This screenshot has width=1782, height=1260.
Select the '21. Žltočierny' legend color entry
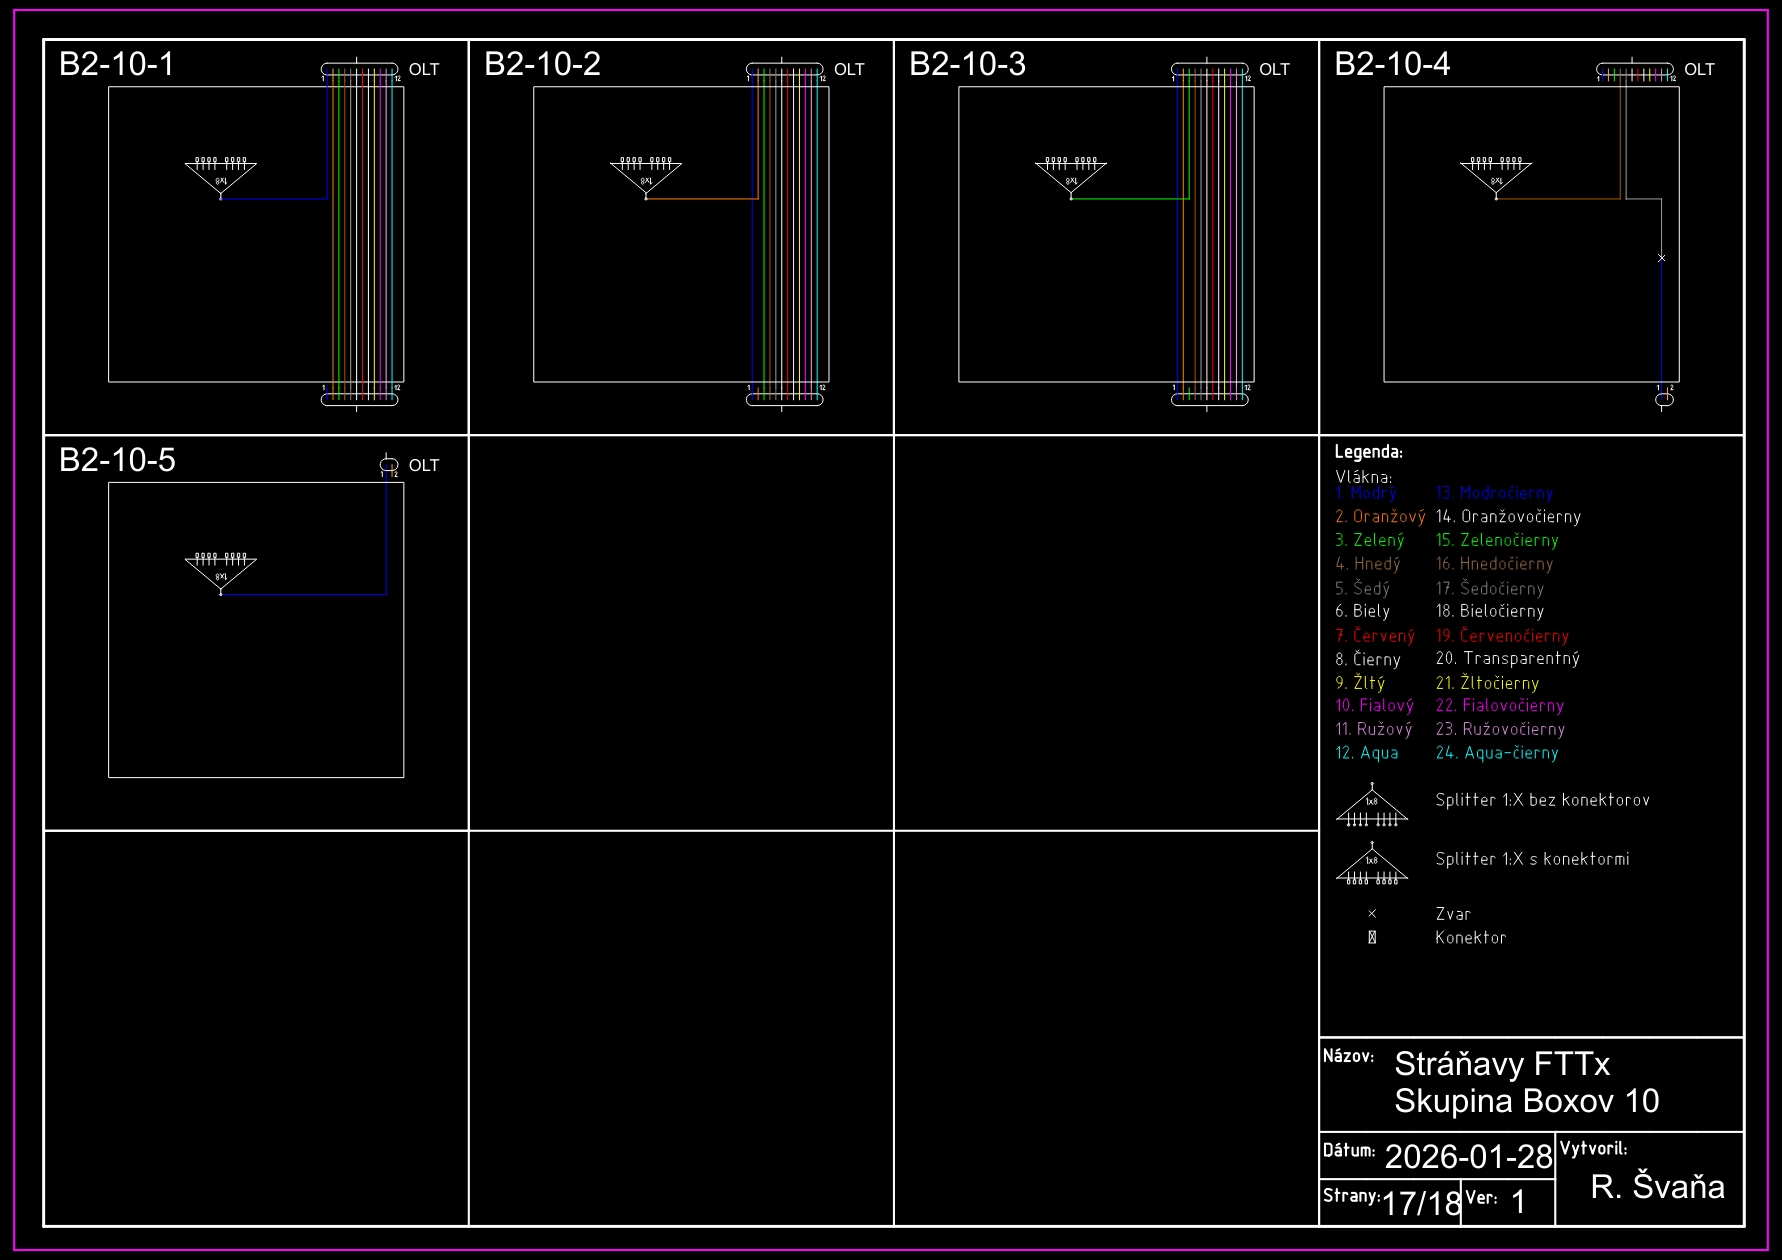coord(1487,683)
